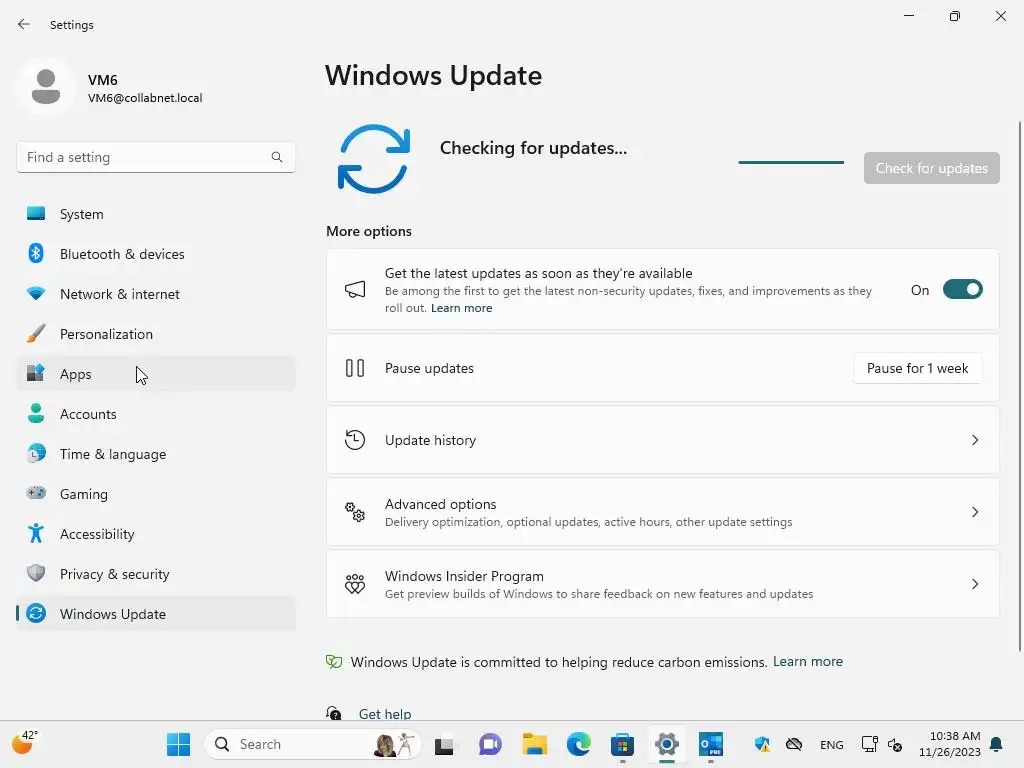This screenshot has width=1024, height=768.
Task: Open File Explorer from the taskbar
Action: click(x=534, y=744)
